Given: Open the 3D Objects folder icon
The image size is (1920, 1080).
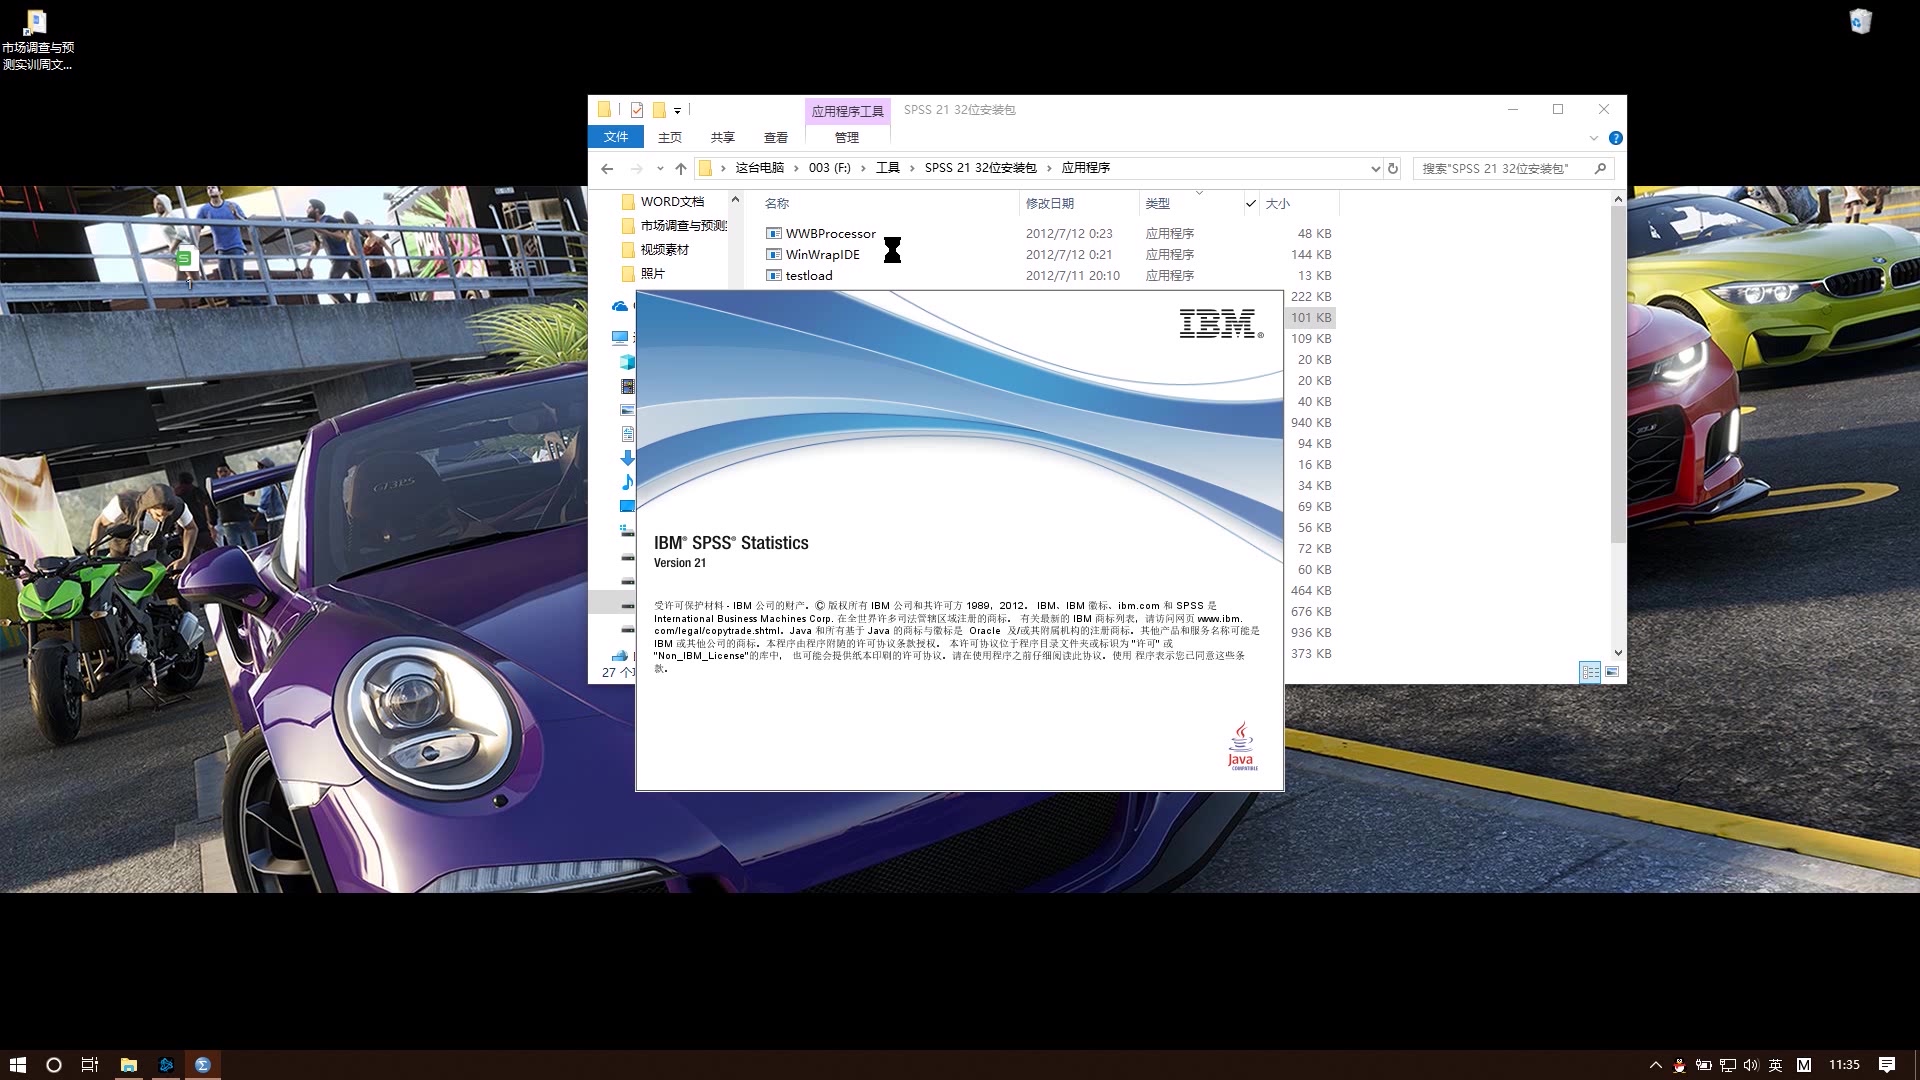Looking at the screenshot, I should 627,362.
